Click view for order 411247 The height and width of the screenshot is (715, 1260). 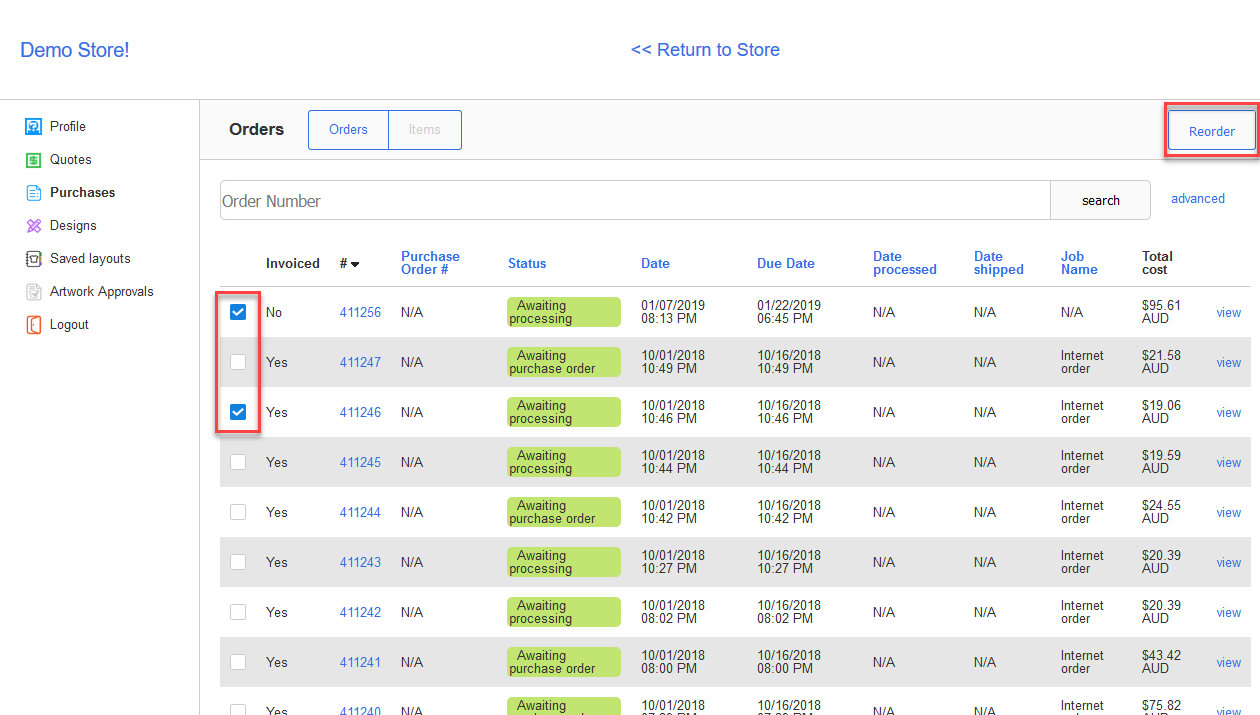coord(1229,362)
